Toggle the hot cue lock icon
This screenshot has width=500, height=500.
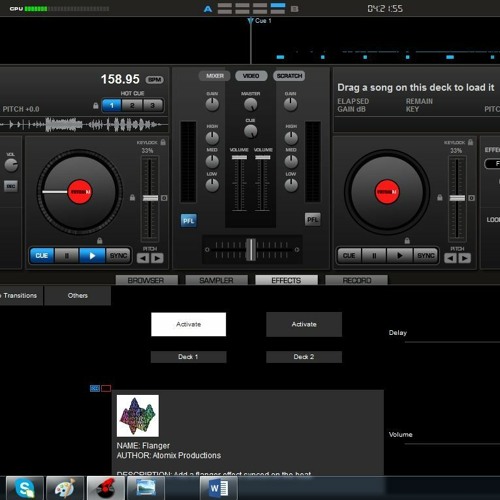96,106
